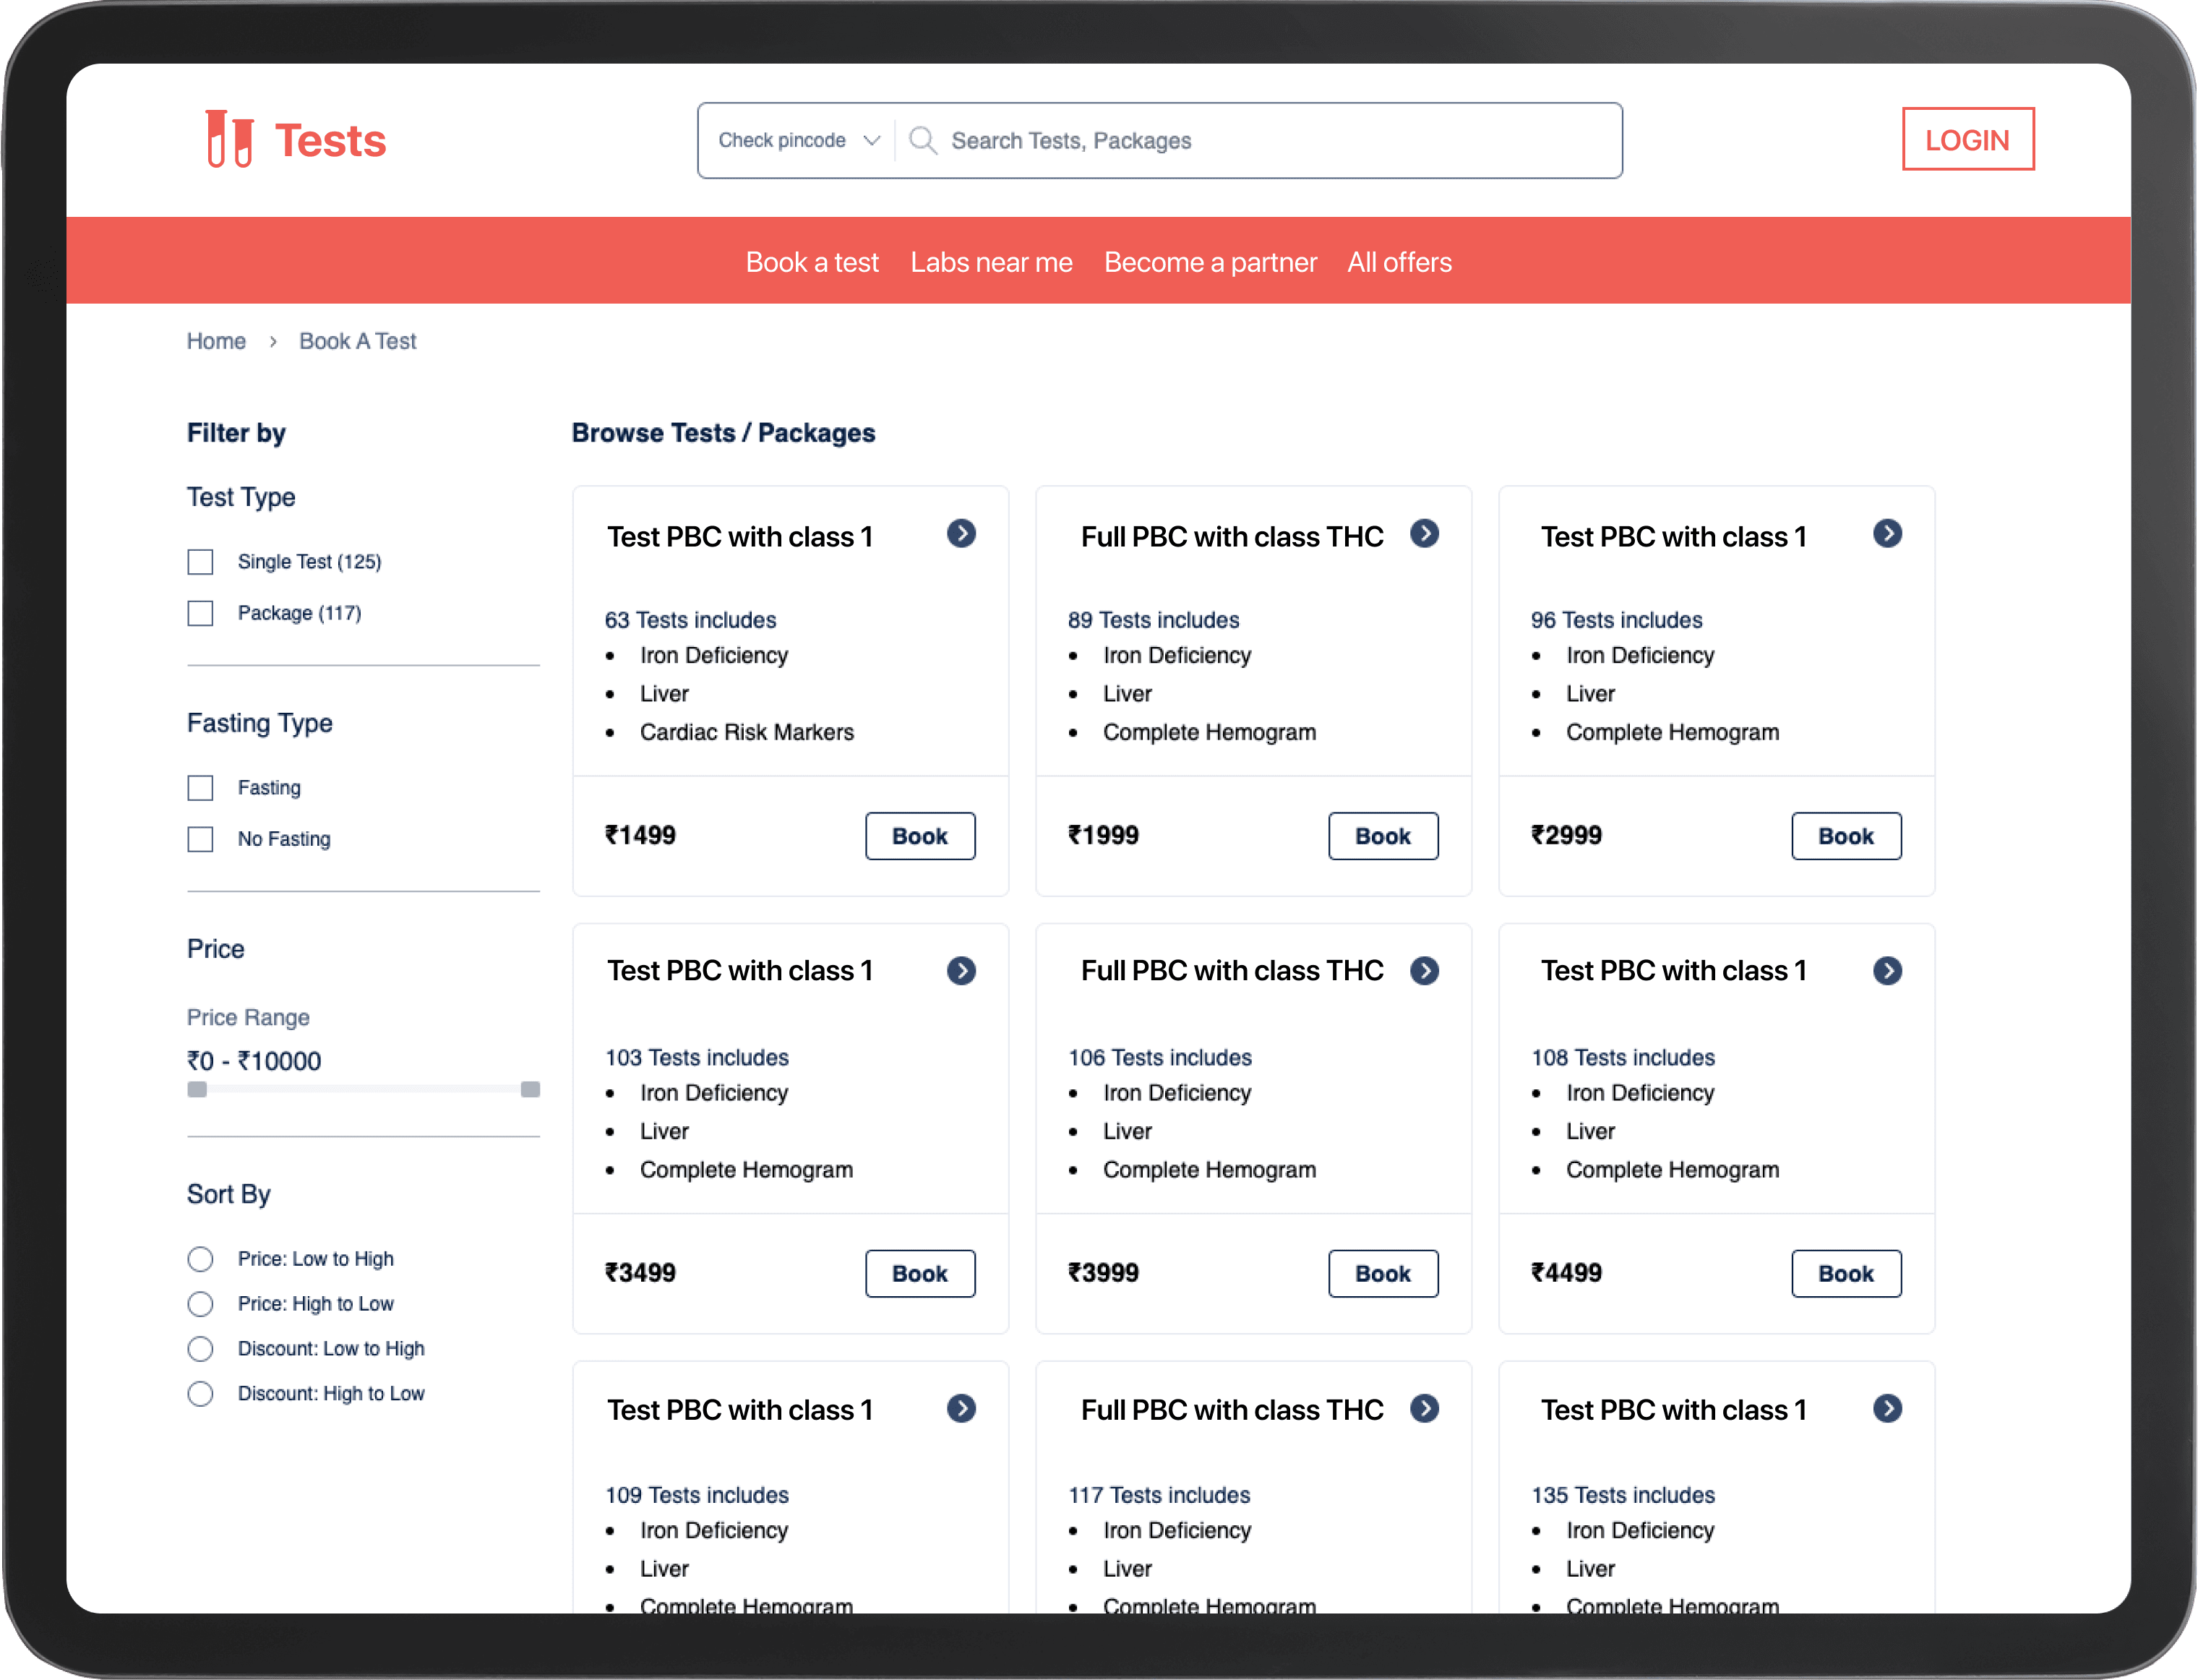The height and width of the screenshot is (1680, 2198).
Task: Click the Tests test-tube logo icon
Action: click(229, 139)
